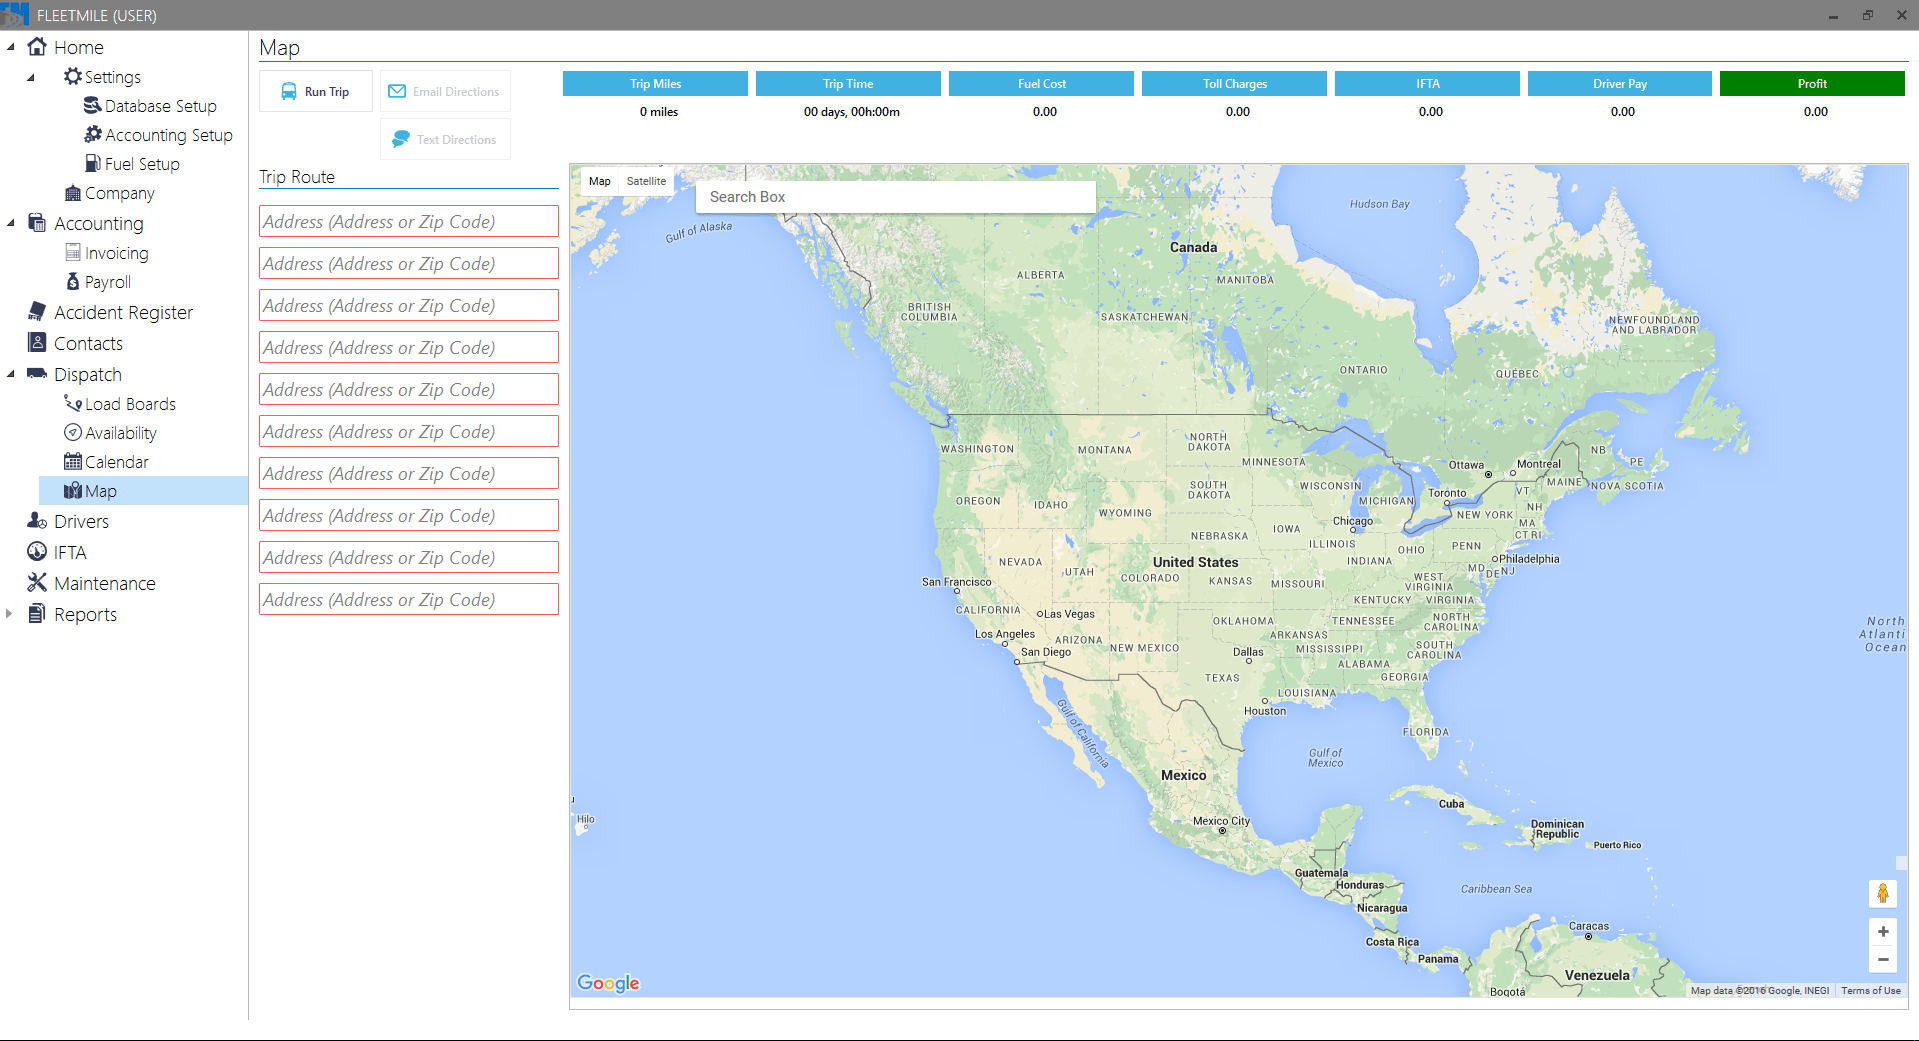
Task: Collapse the Home tree node
Action: tap(10, 47)
